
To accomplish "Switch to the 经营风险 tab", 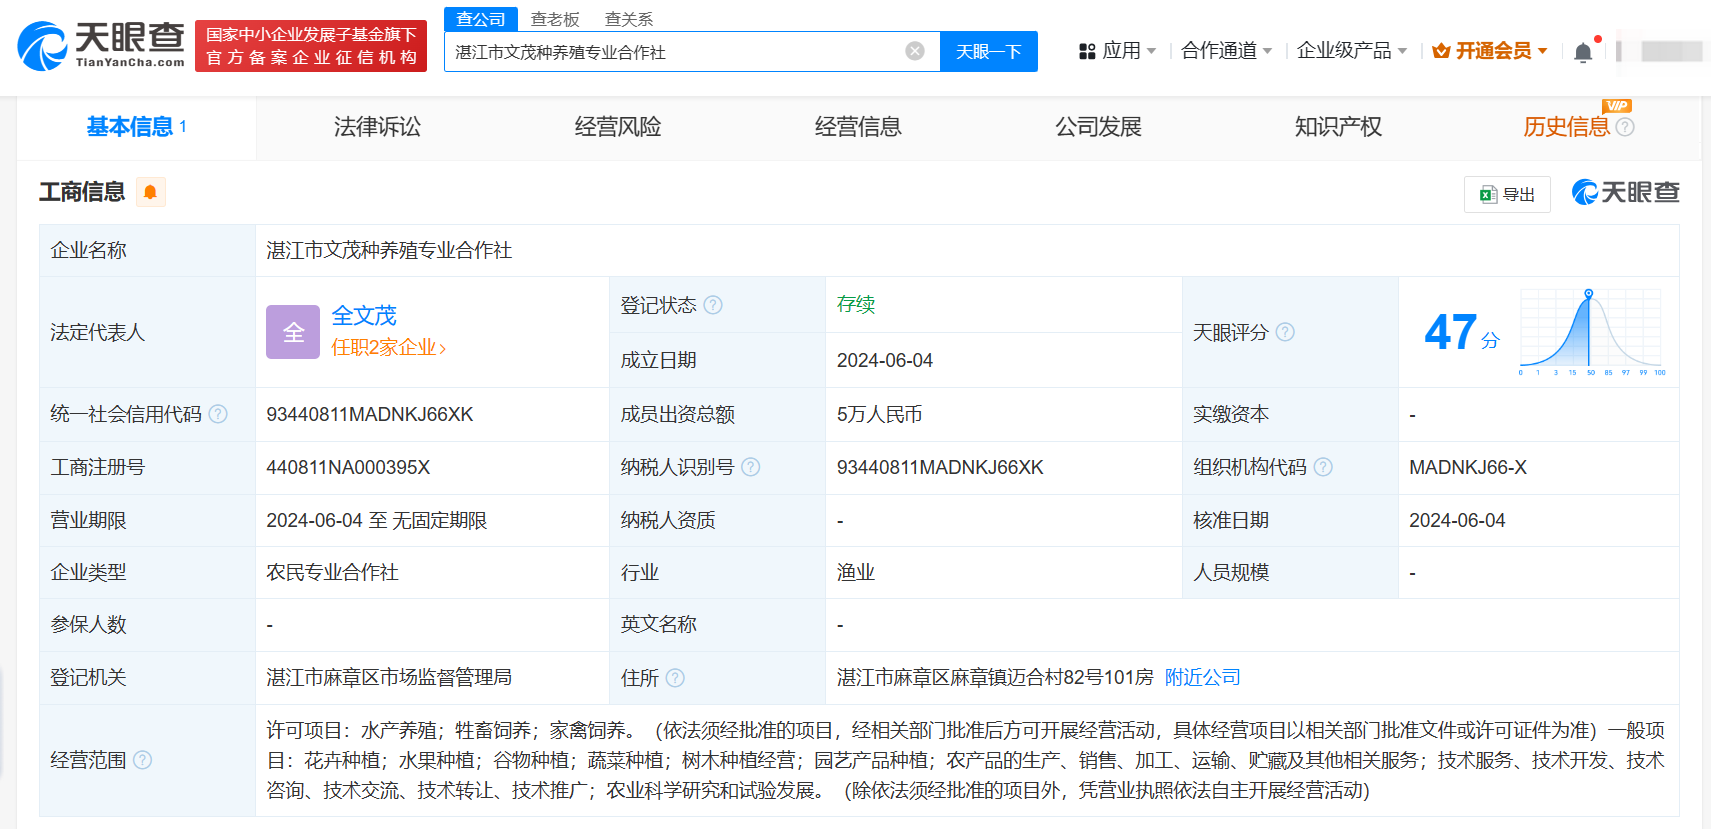I will 618,127.
